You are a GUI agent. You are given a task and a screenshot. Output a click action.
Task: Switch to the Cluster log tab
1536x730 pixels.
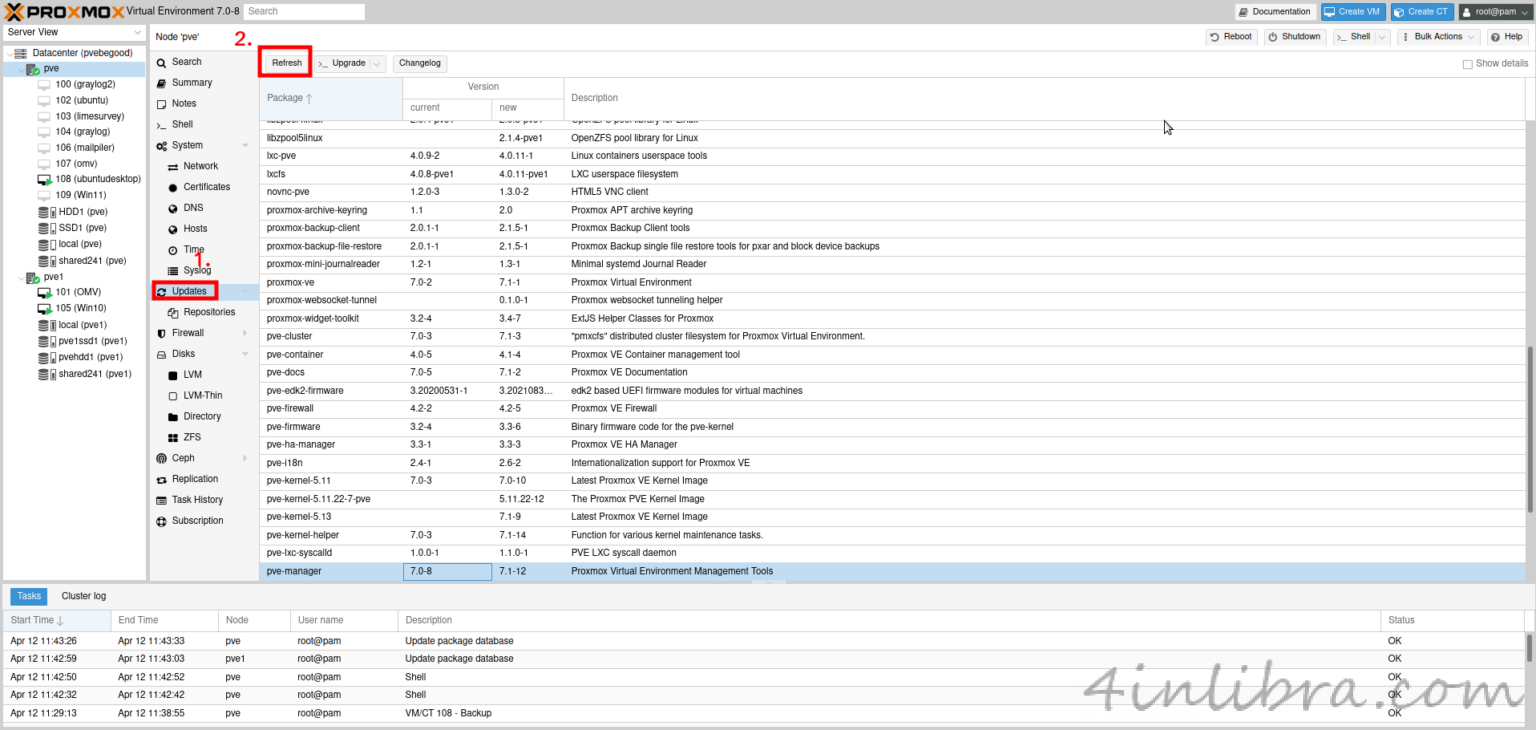click(x=84, y=596)
